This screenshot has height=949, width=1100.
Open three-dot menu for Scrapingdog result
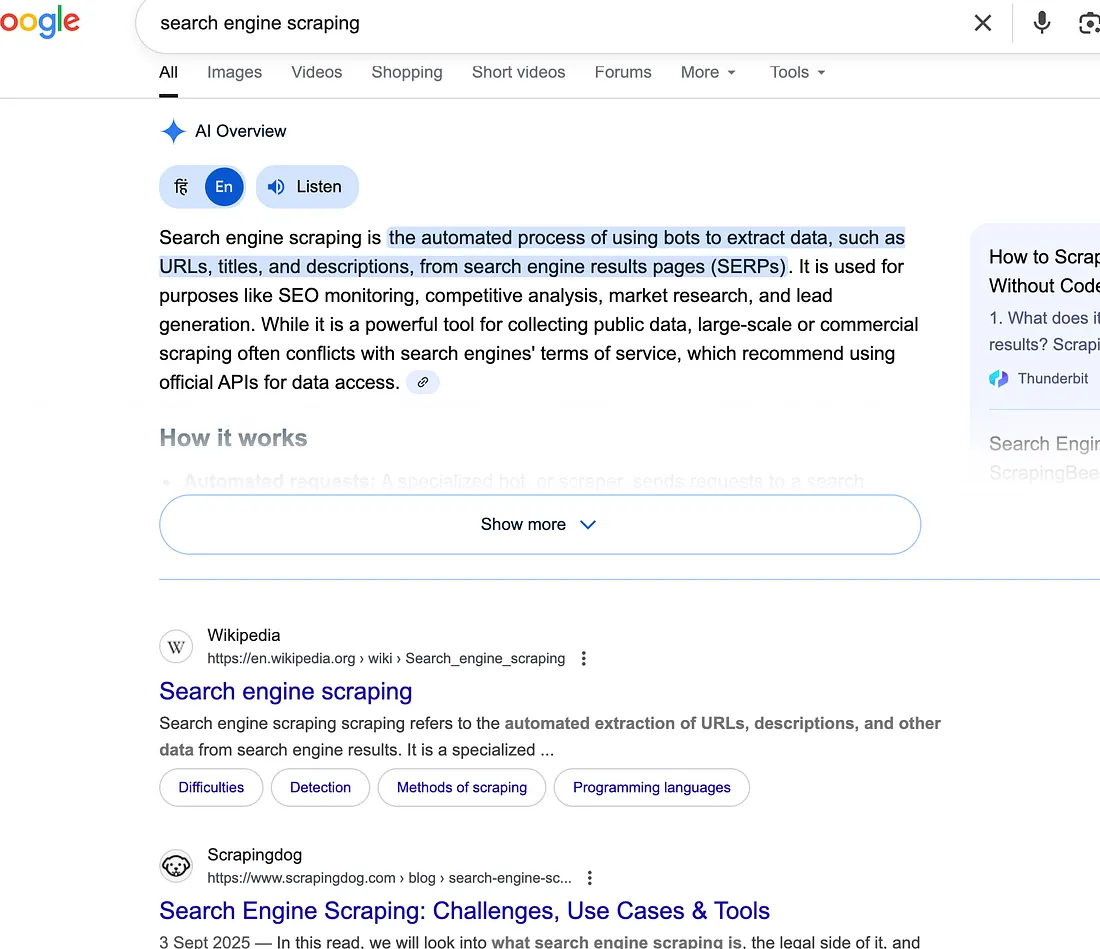click(x=590, y=878)
